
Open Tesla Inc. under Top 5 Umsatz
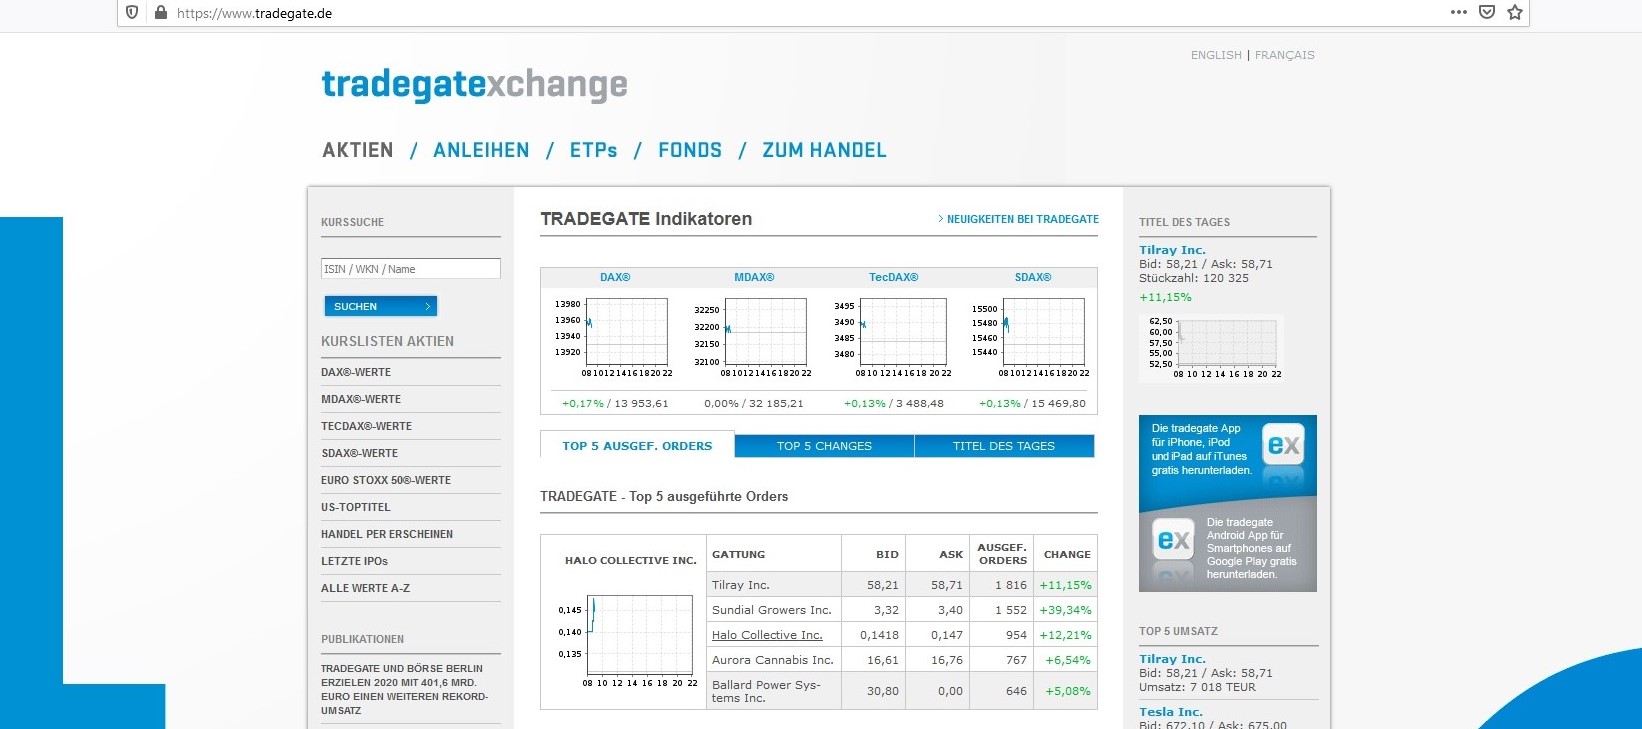point(1170,712)
